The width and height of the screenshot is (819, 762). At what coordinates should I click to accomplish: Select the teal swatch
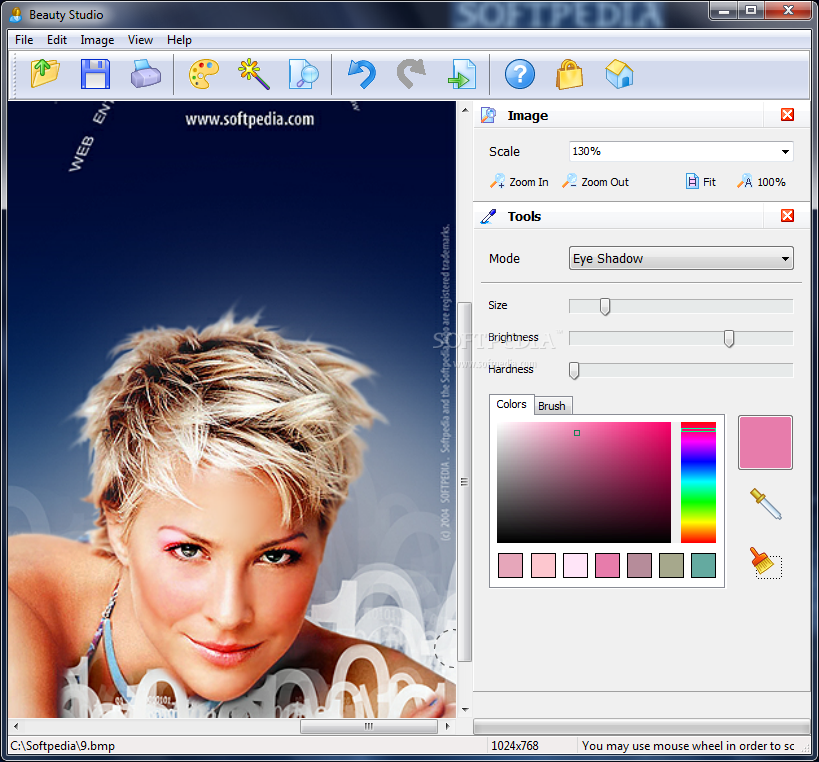703,566
